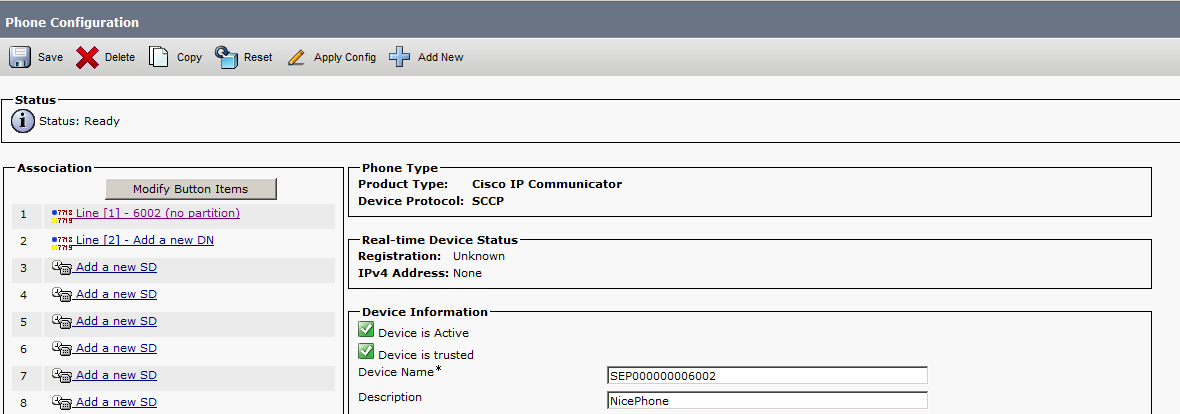Click the Device Name input field
Screen dimensions: 1180x414
[x=767, y=376]
